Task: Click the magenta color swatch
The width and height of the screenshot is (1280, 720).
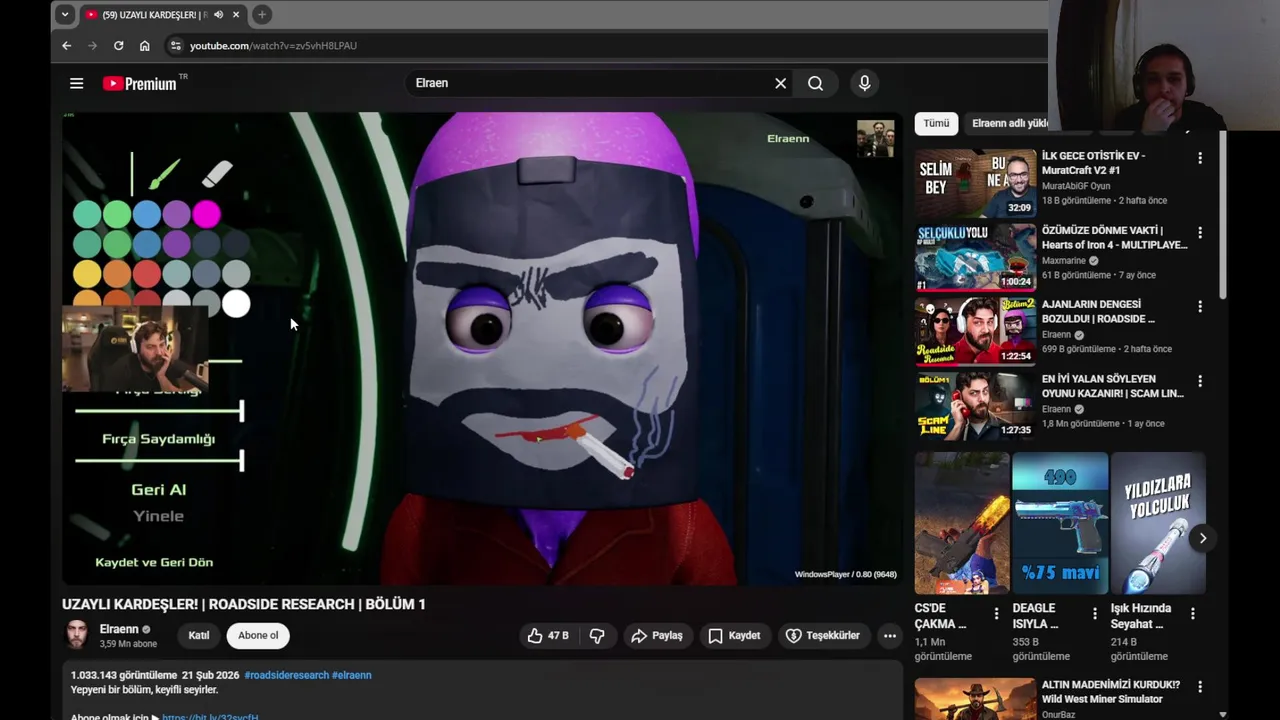Action: tap(206, 214)
